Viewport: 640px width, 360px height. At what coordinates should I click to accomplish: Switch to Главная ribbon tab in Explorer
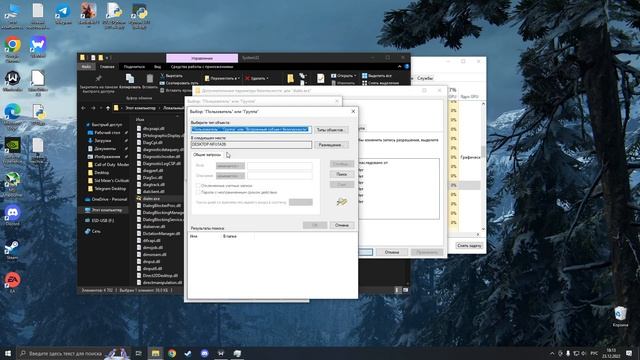click(x=107, y=67)
